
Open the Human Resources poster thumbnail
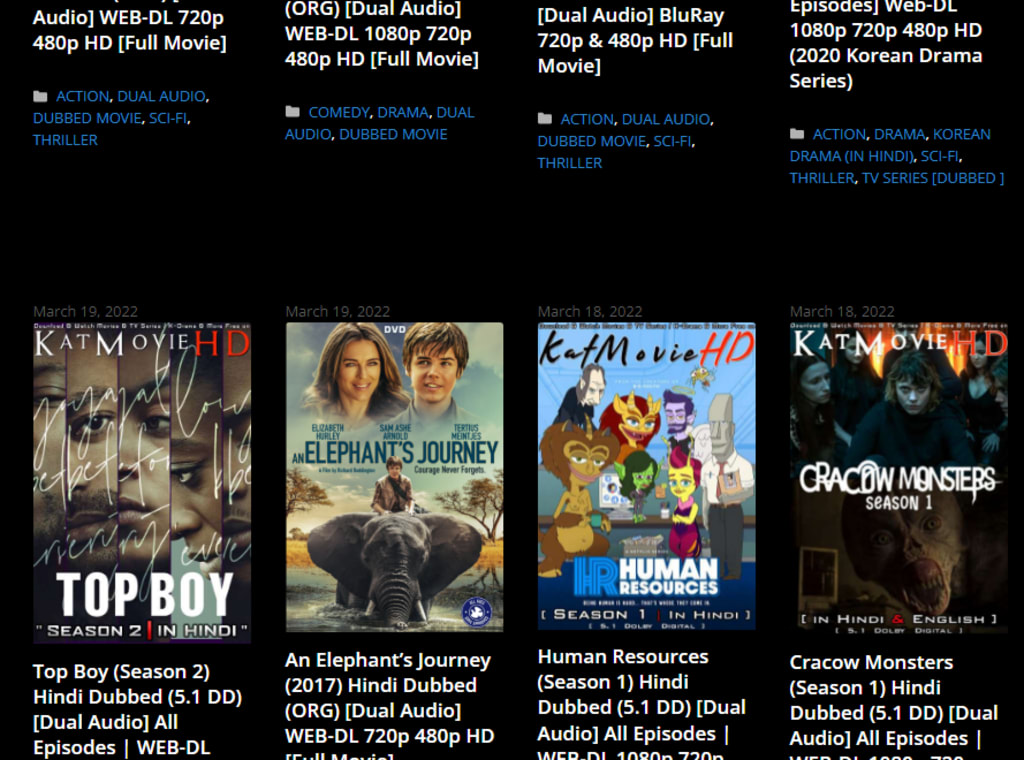647,476
